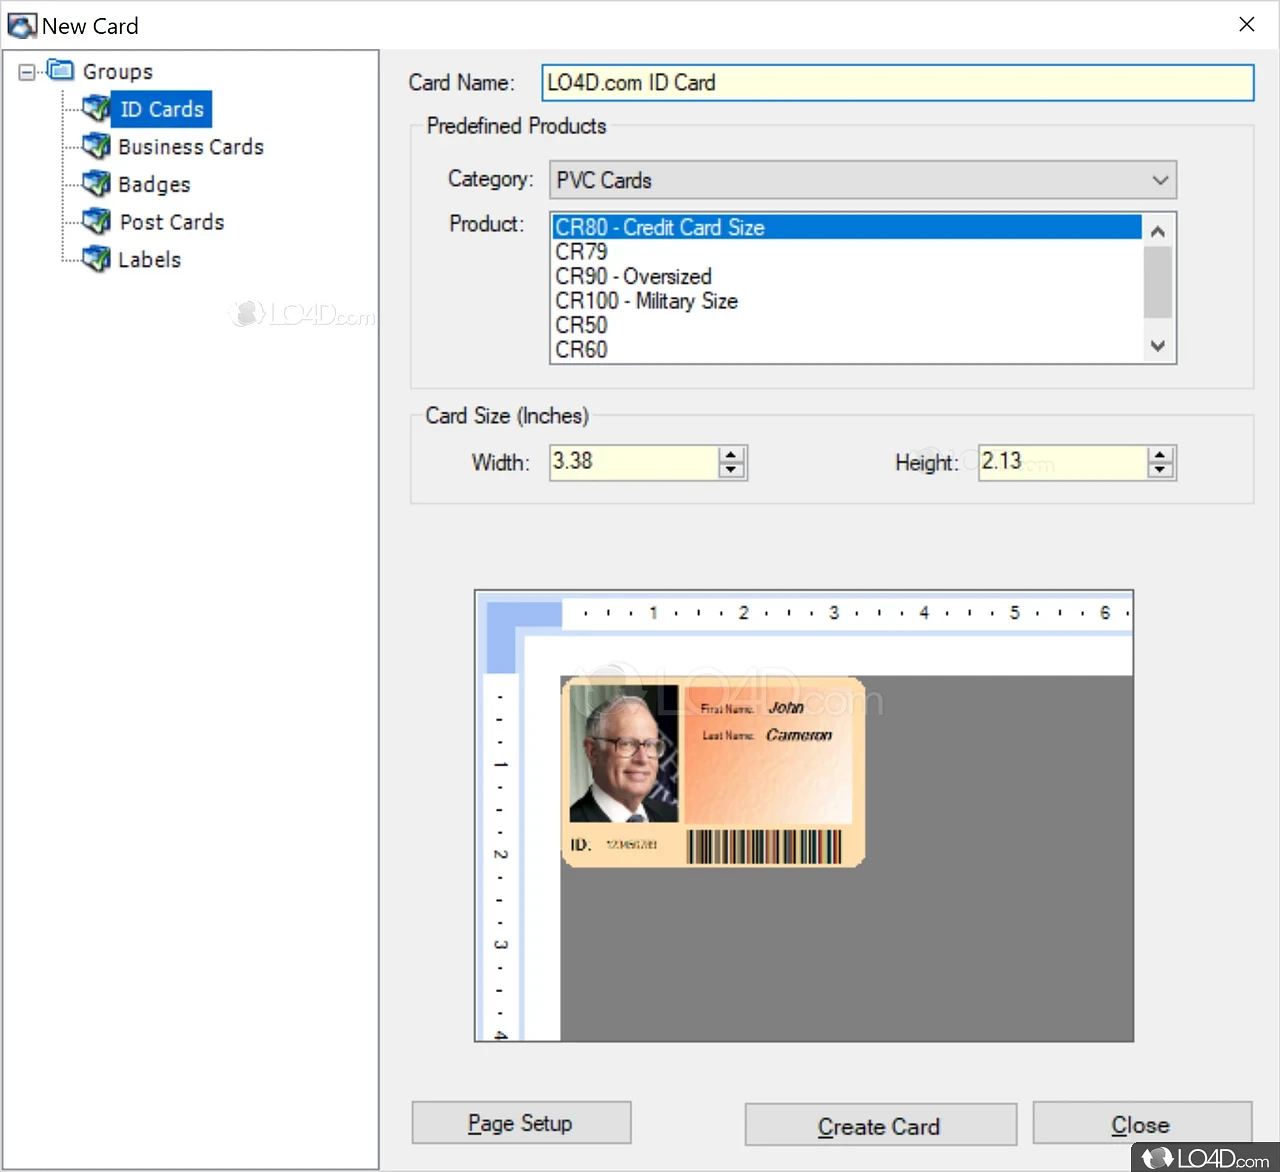1280x1172 pixels.
Task: Choose CR100 - Military Size product
Action: point(646,301)
